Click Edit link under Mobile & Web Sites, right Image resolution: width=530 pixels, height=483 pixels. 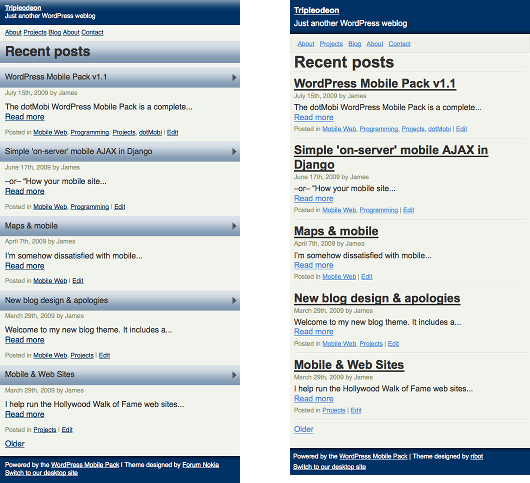[x=356, y=410]
